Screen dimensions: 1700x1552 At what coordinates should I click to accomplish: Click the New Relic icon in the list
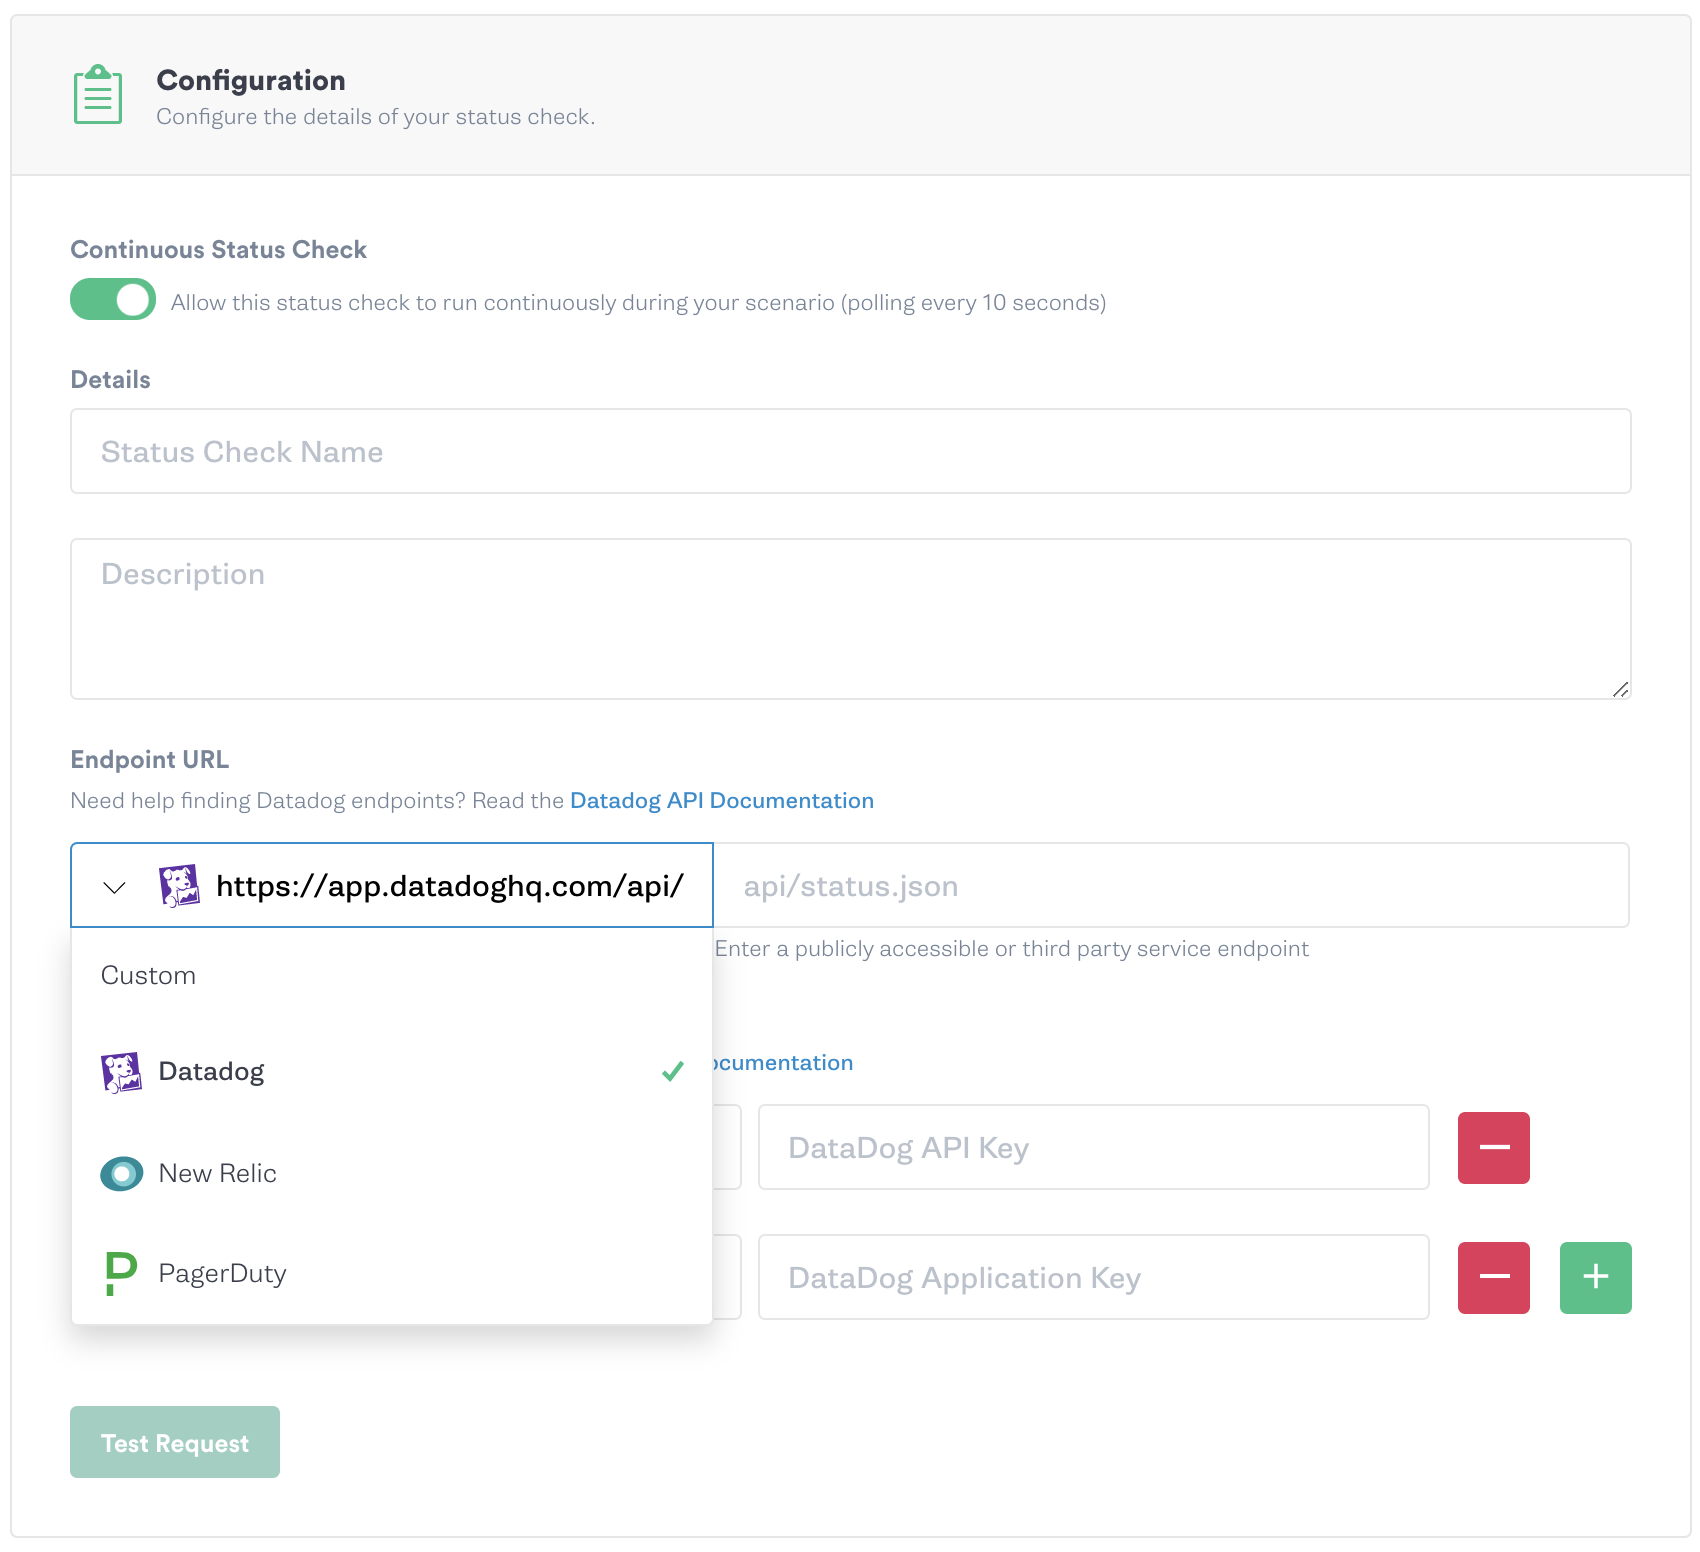click(x=121, y=1173)
